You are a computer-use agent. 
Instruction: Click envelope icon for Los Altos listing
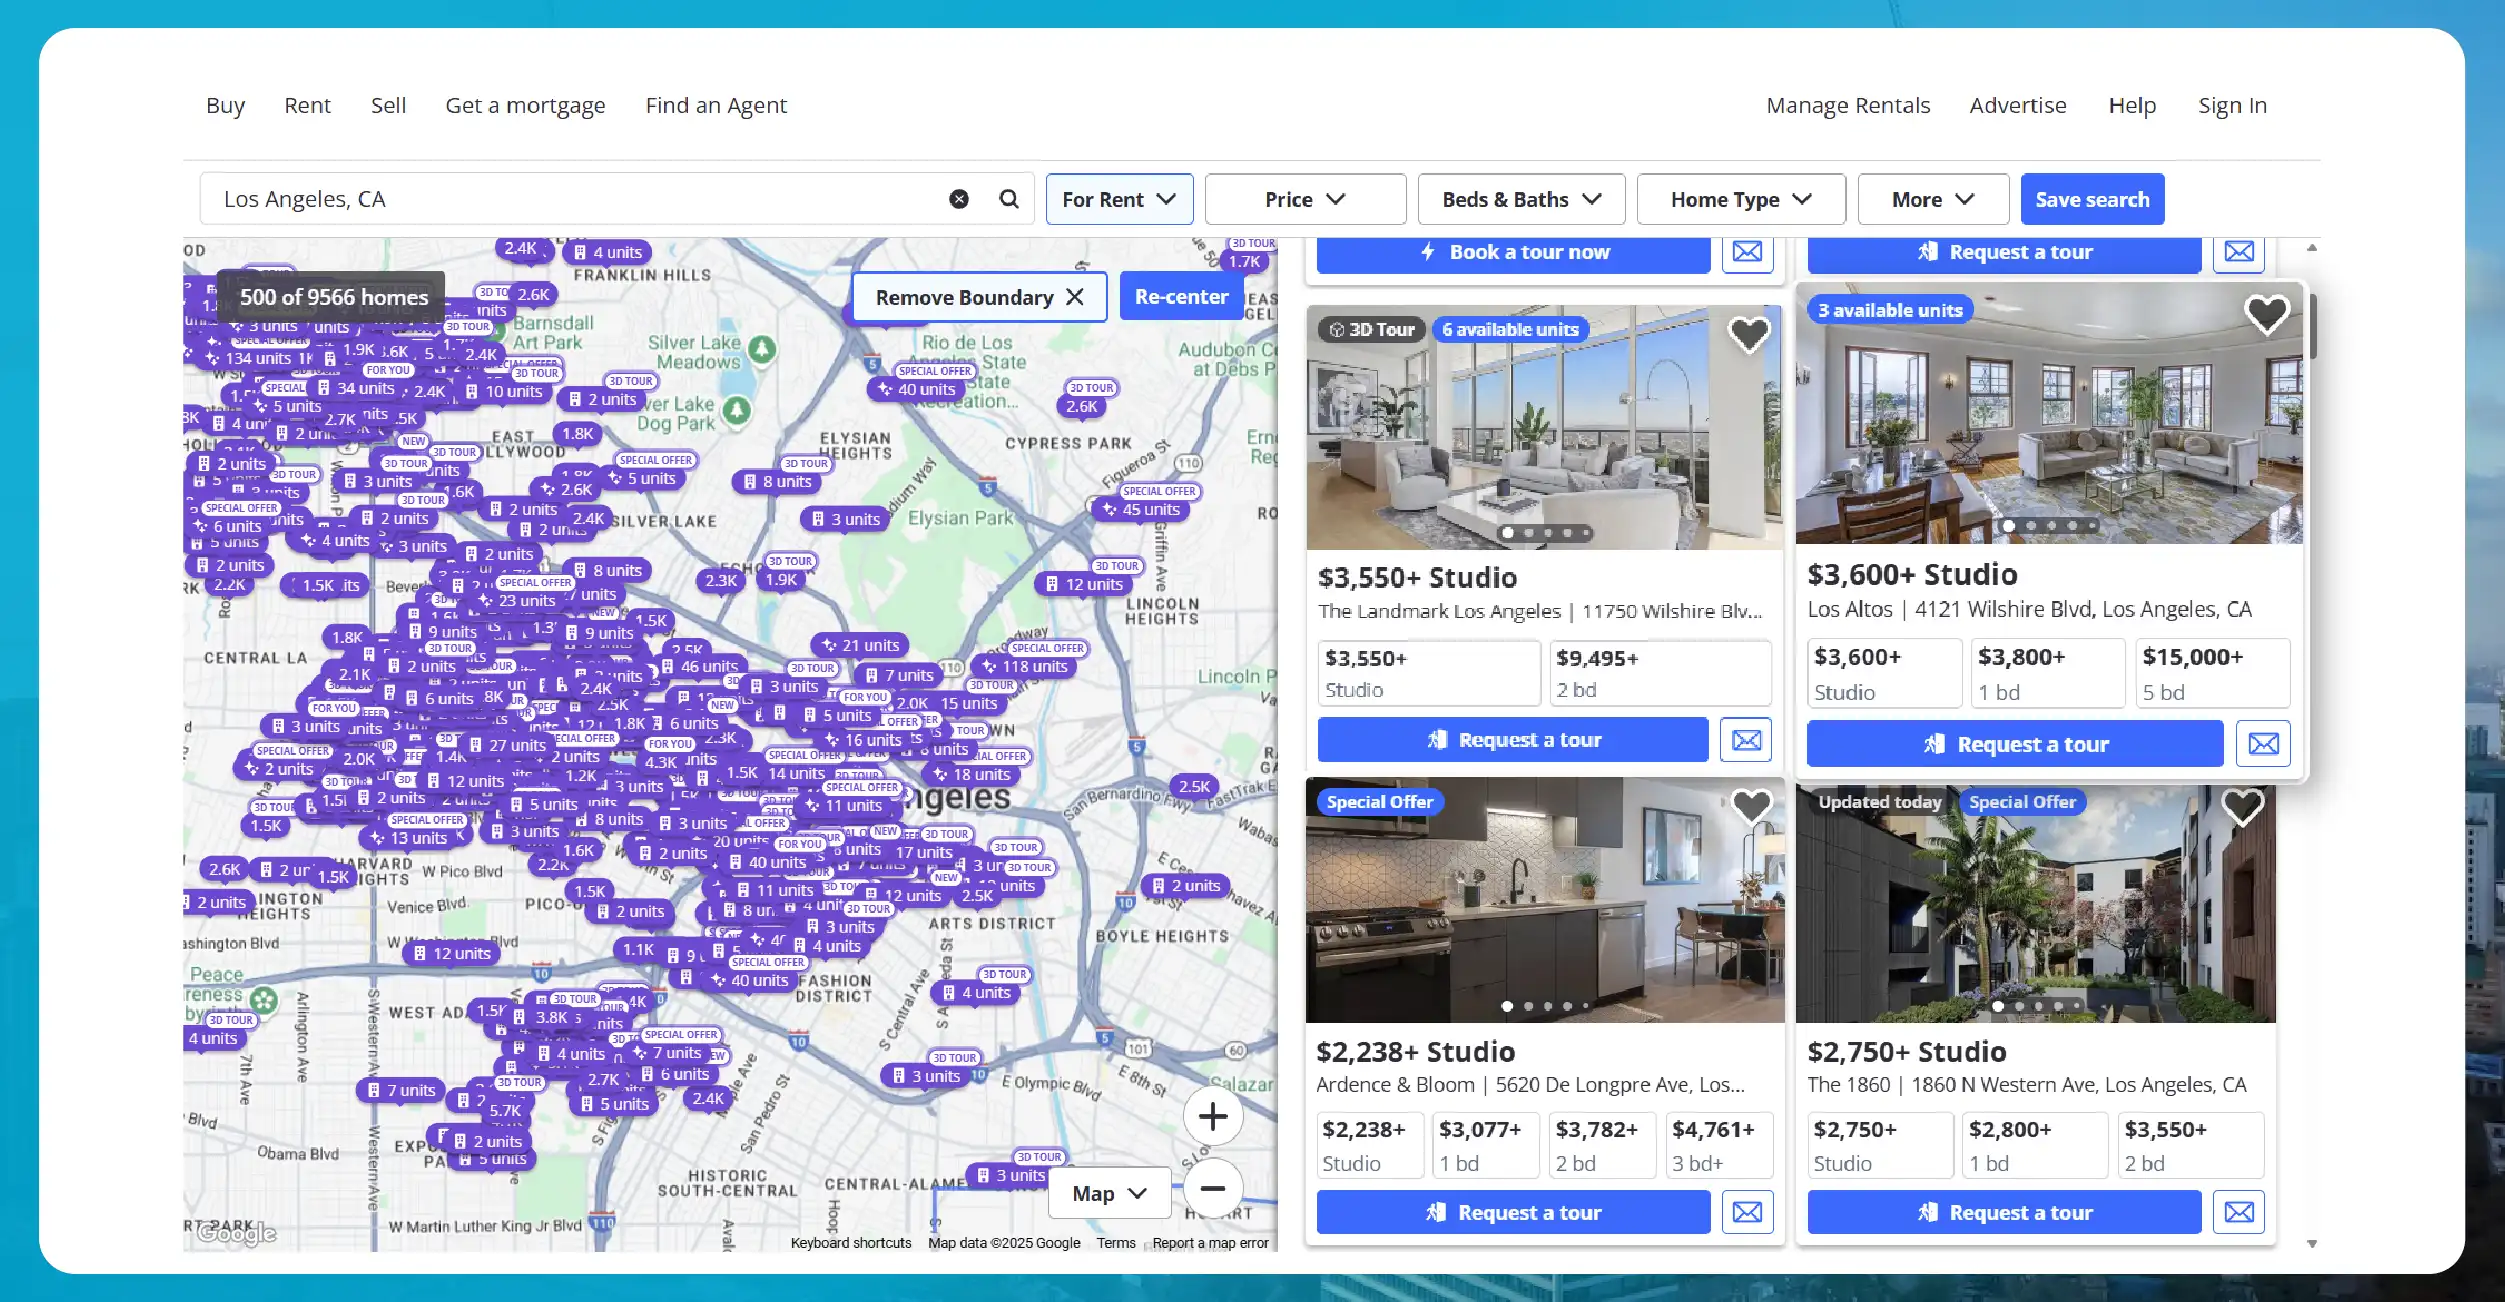tap(2263, 744)
